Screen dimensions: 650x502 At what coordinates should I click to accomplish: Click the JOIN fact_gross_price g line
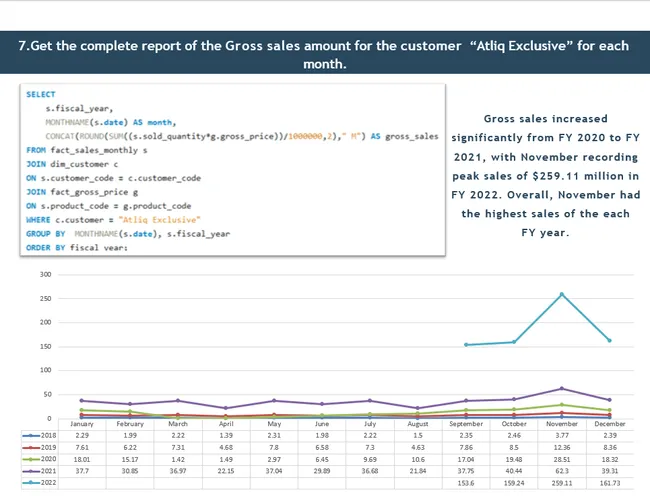coord(82,192)
